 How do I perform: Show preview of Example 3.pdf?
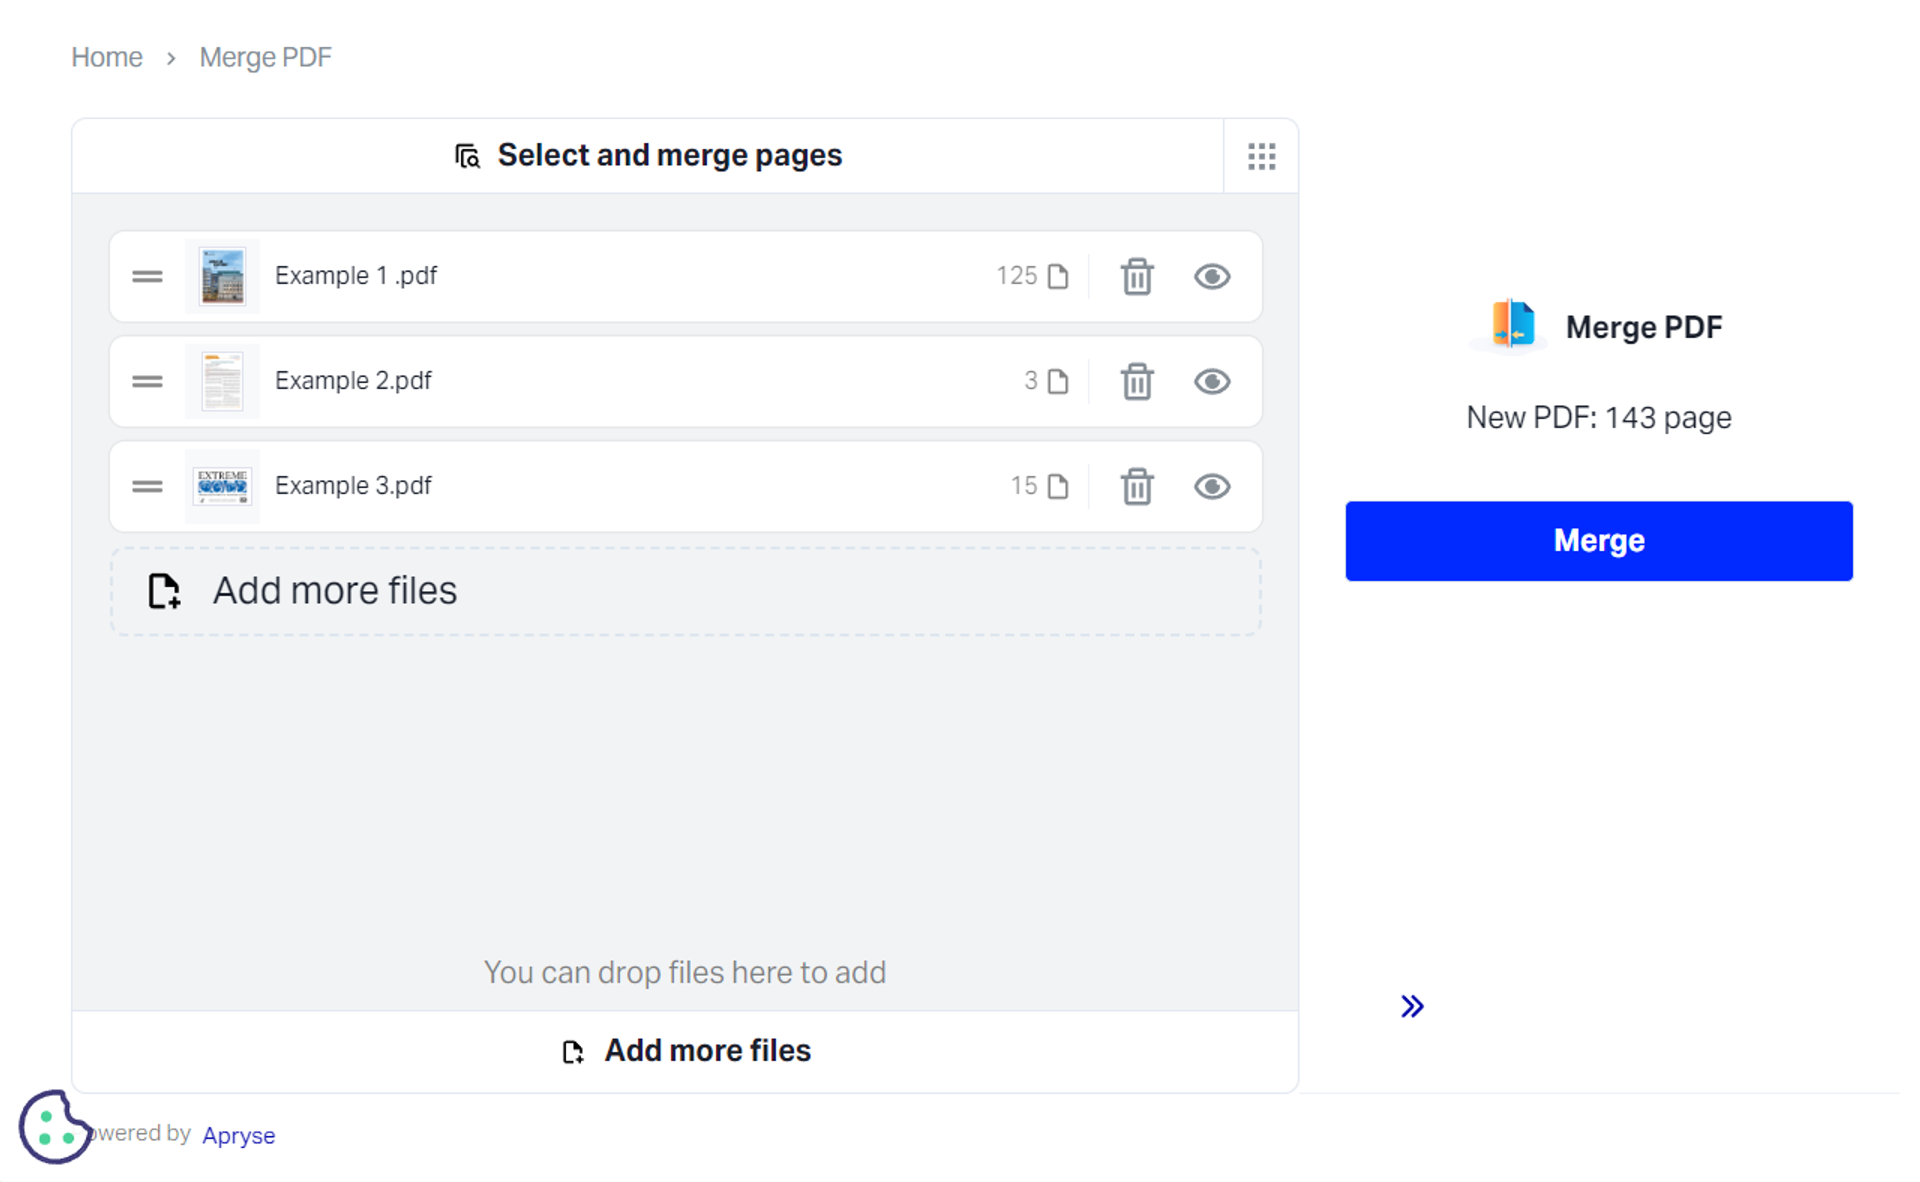pos(1211,487)
